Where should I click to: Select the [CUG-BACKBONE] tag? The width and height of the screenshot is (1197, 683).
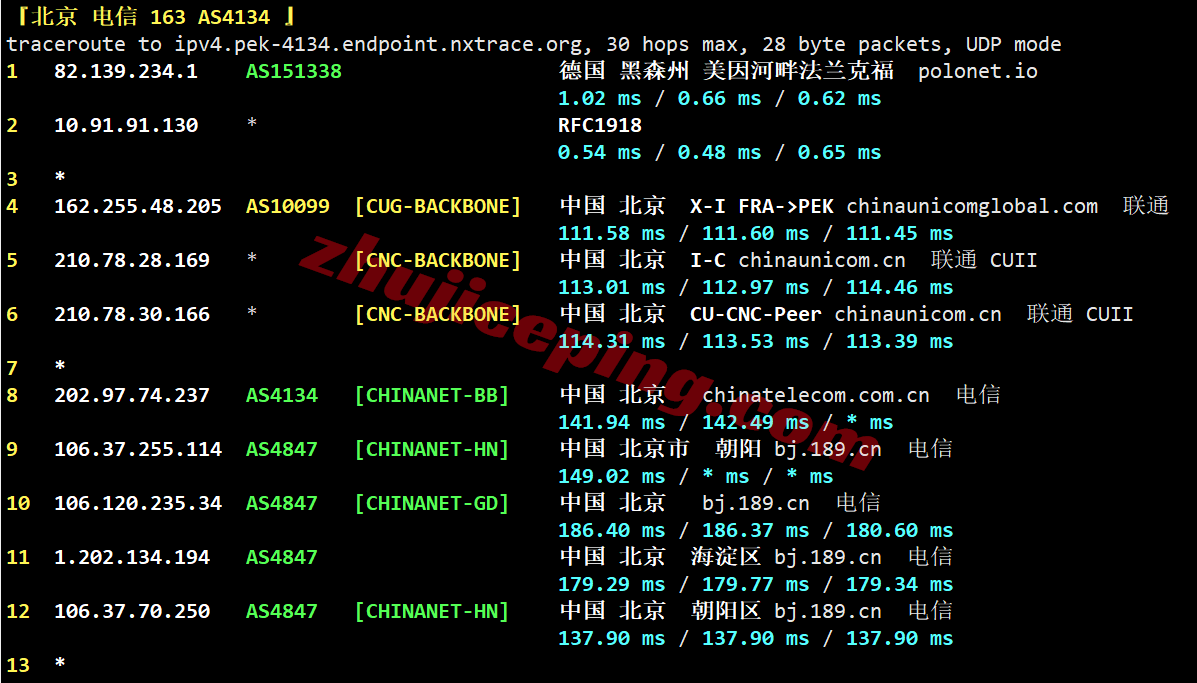click(438, 207)
